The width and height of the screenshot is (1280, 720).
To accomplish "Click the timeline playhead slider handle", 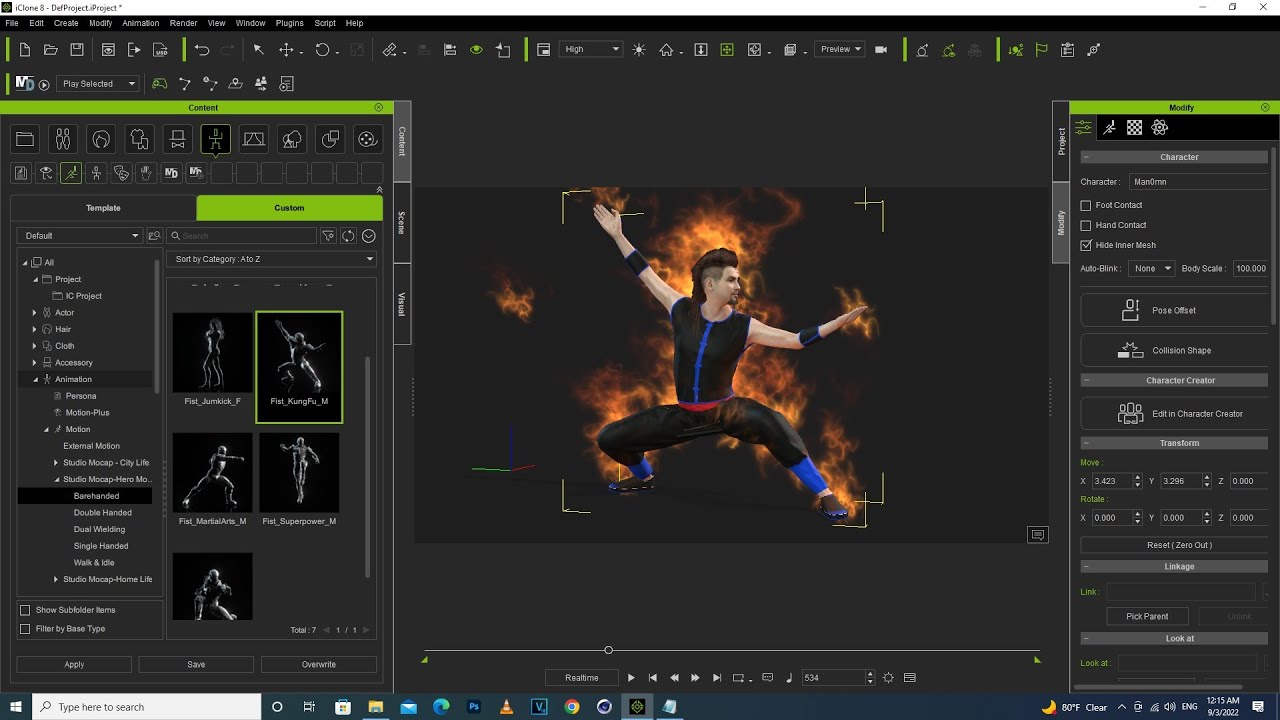I will click(608, 650).
